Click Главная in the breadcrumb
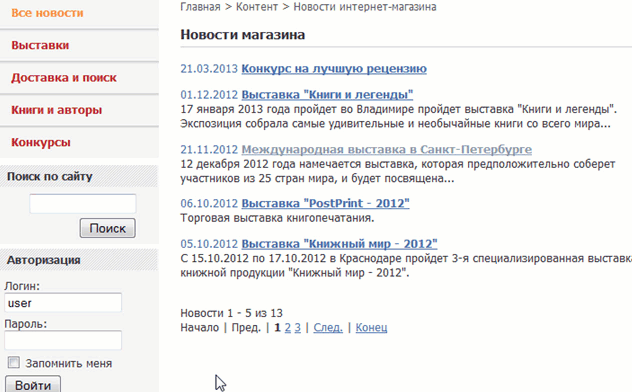 [200, 7]
